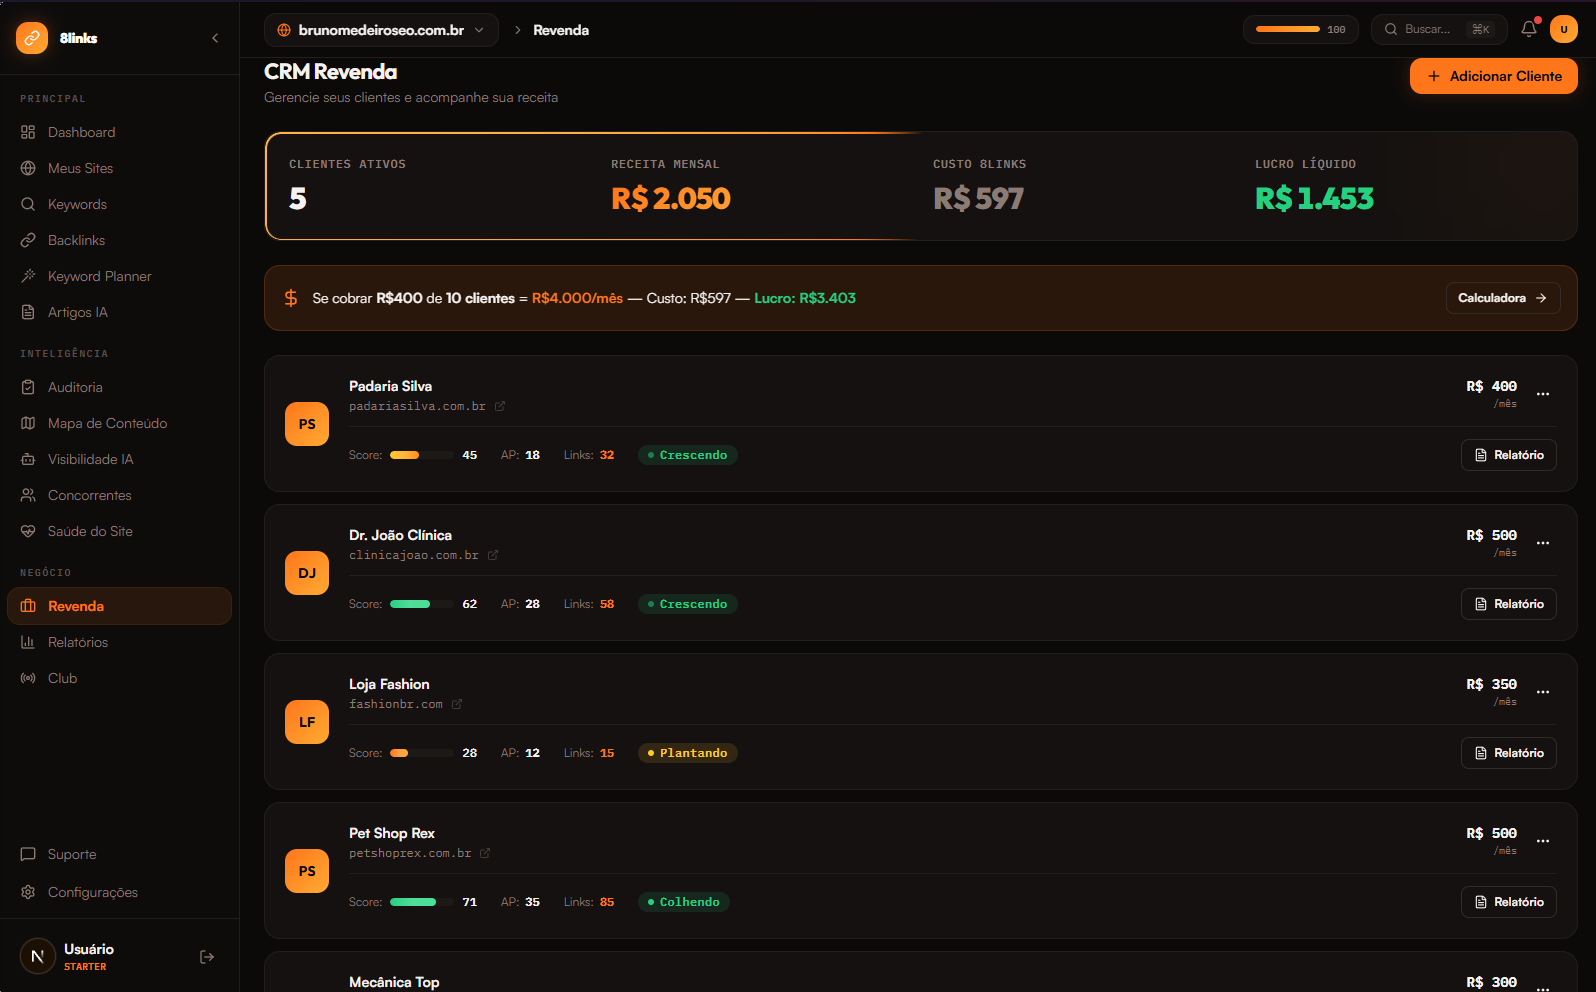Open Relatório for Loja Fashion
The height and width of the screenshot is (992, 1596).
(1509, 753)
